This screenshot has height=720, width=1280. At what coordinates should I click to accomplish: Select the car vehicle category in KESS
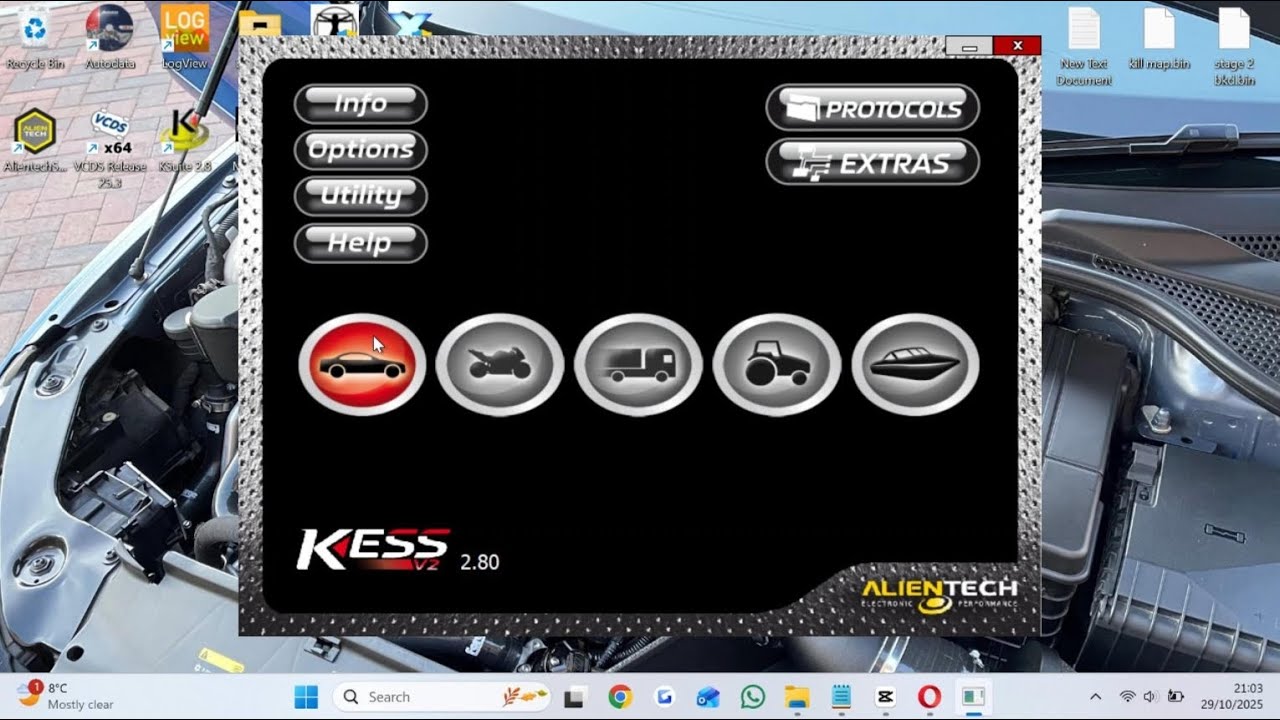[362, 364]
